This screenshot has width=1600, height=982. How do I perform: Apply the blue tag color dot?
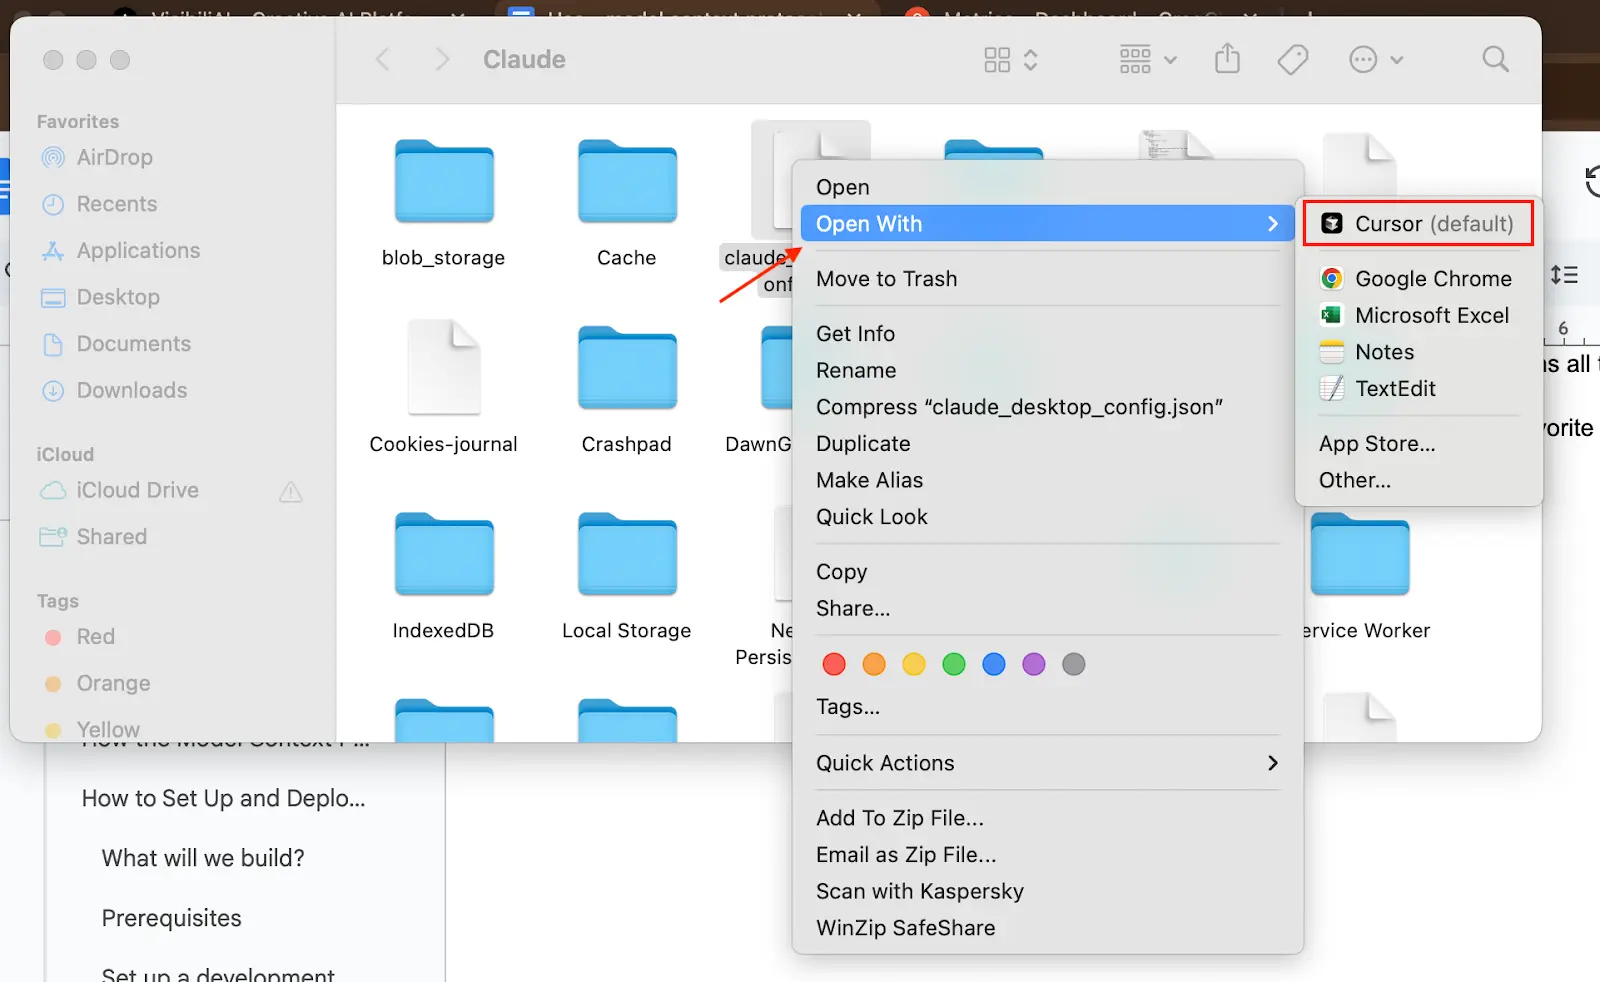[994, 664]
